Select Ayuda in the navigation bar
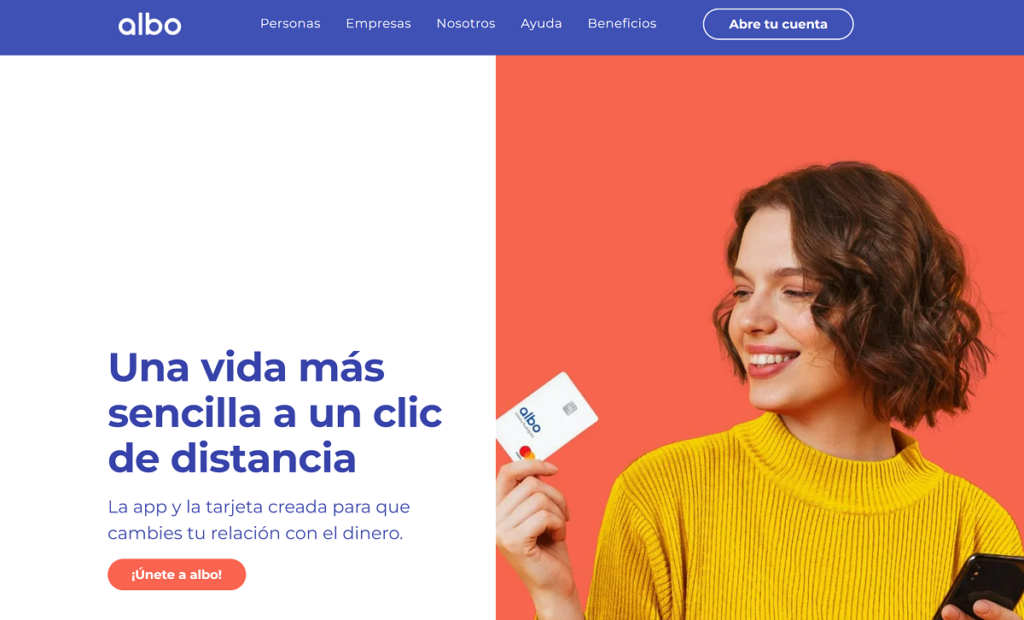 point(541,24)
